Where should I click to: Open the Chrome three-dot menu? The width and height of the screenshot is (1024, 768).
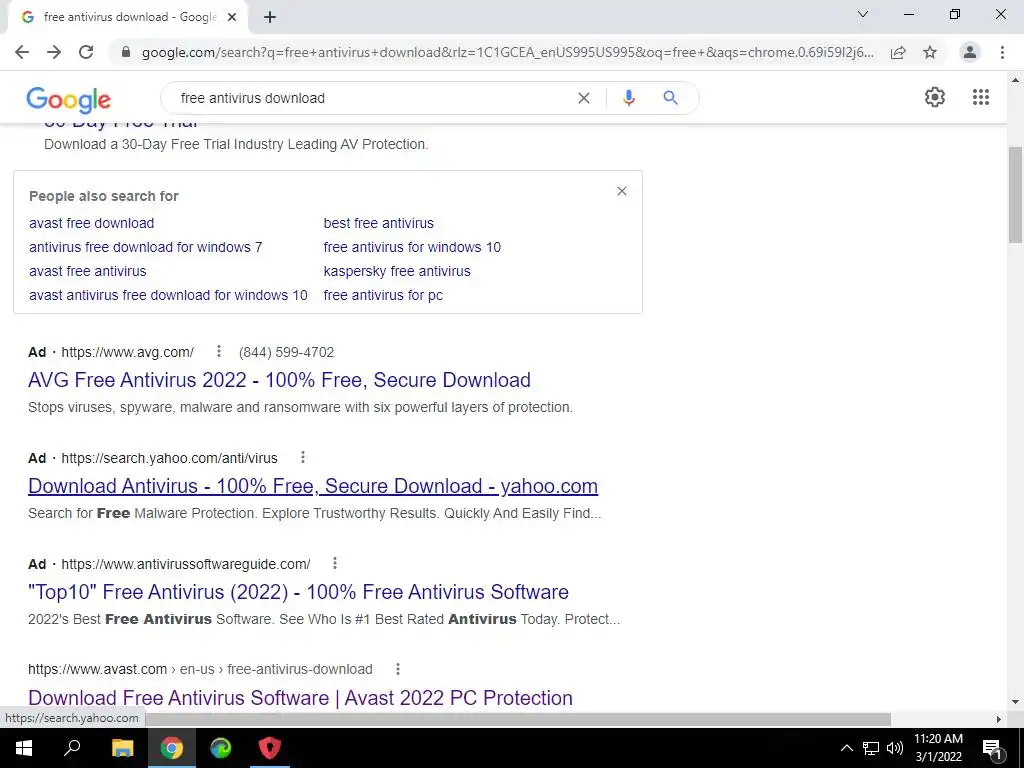click(1002, 52)
